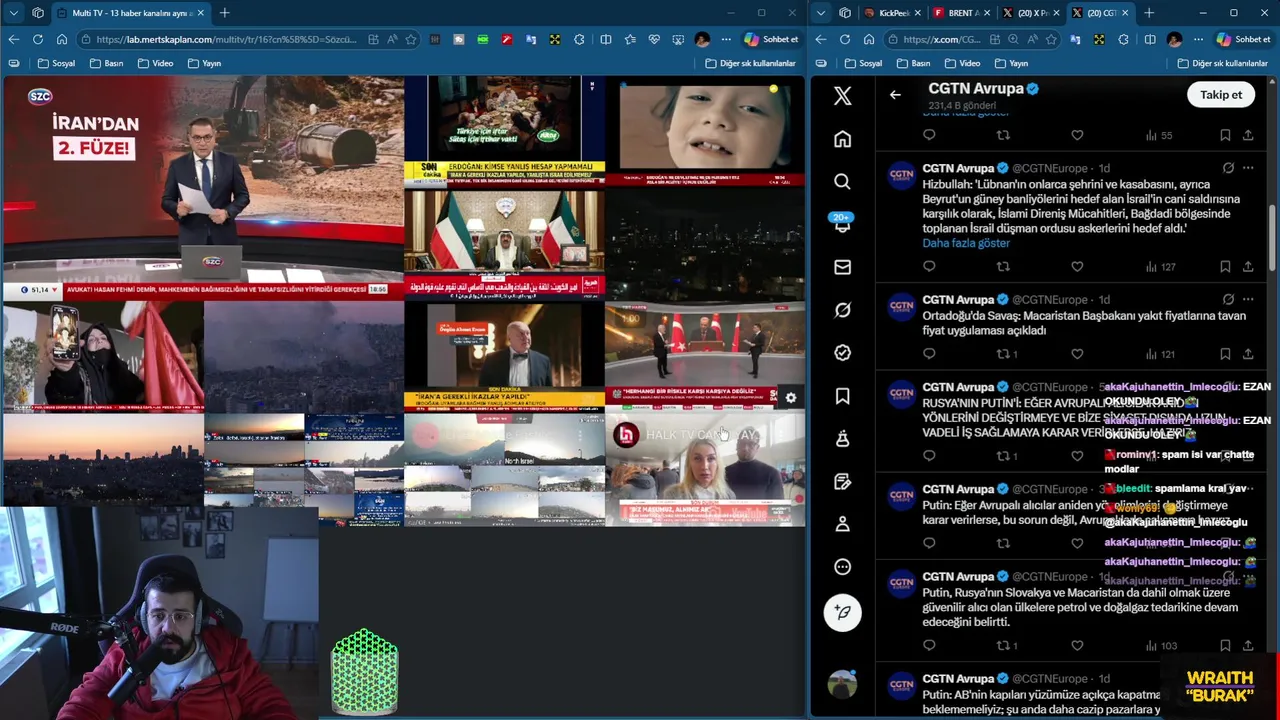Open CGTN Avrupa avatar on Hizbullah tweet
Viewport: 1280px width, 720px height.
pos(902,176)
